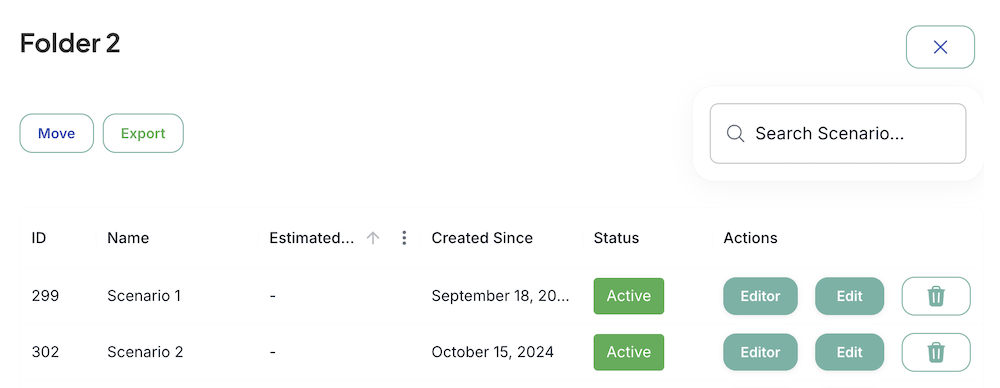Edit Scenario 1

(849, 296)
